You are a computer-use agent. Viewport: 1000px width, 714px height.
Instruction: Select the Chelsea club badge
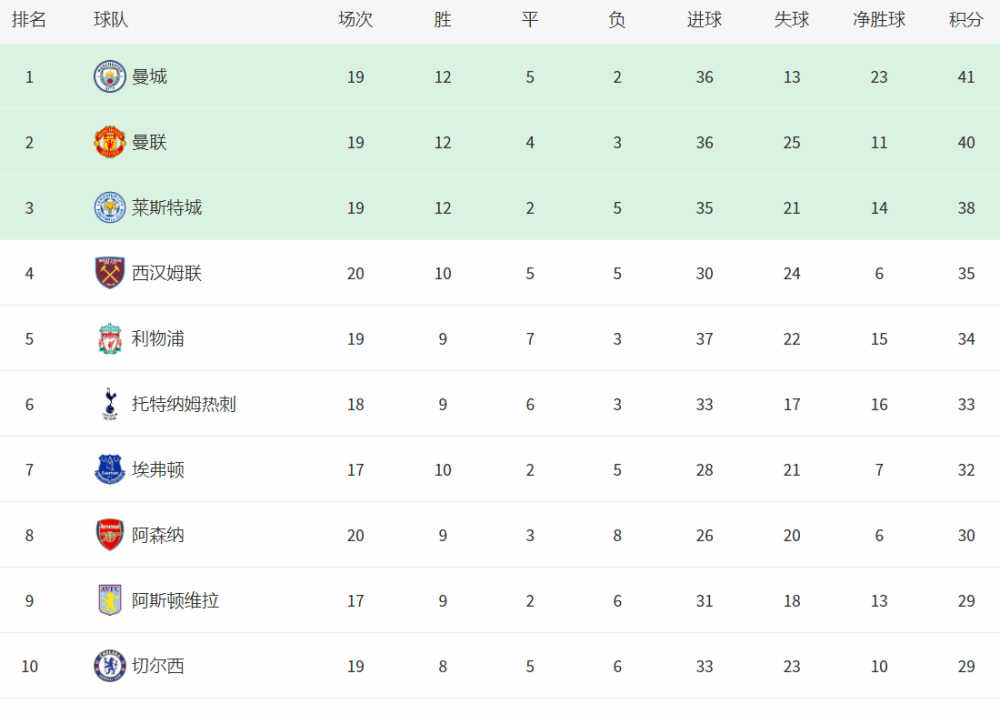(x=110, y=666)
